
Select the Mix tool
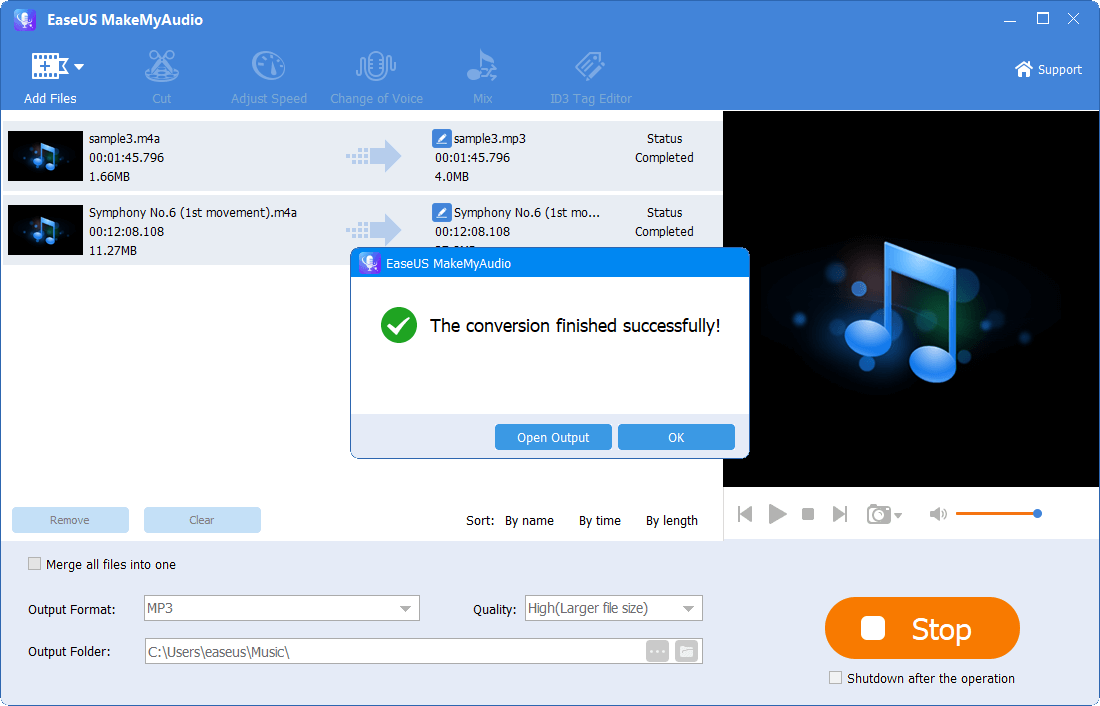point(482,70)
